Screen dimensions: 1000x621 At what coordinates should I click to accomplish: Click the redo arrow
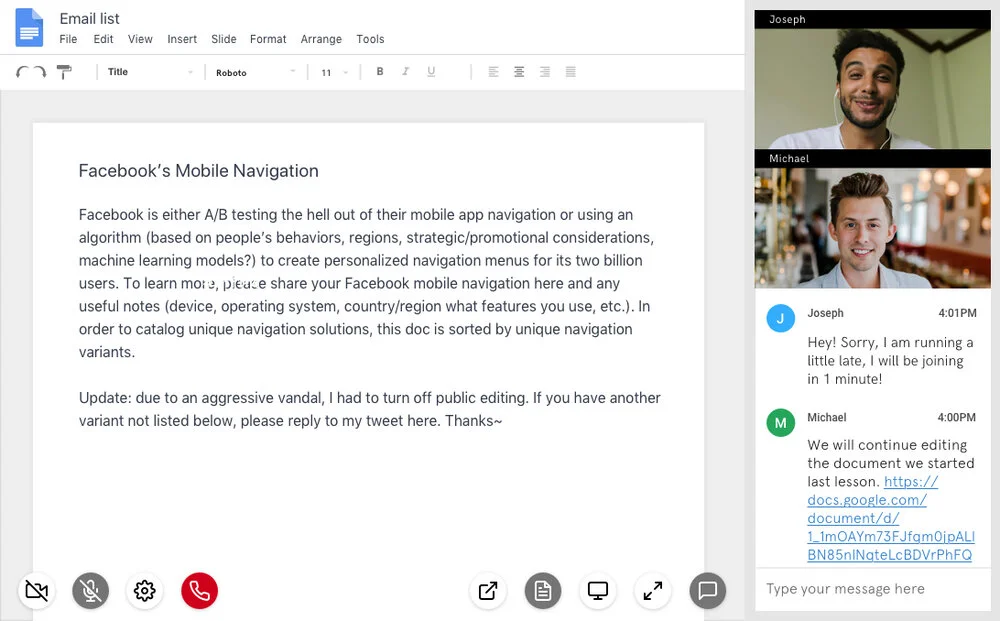coord(40,72)
